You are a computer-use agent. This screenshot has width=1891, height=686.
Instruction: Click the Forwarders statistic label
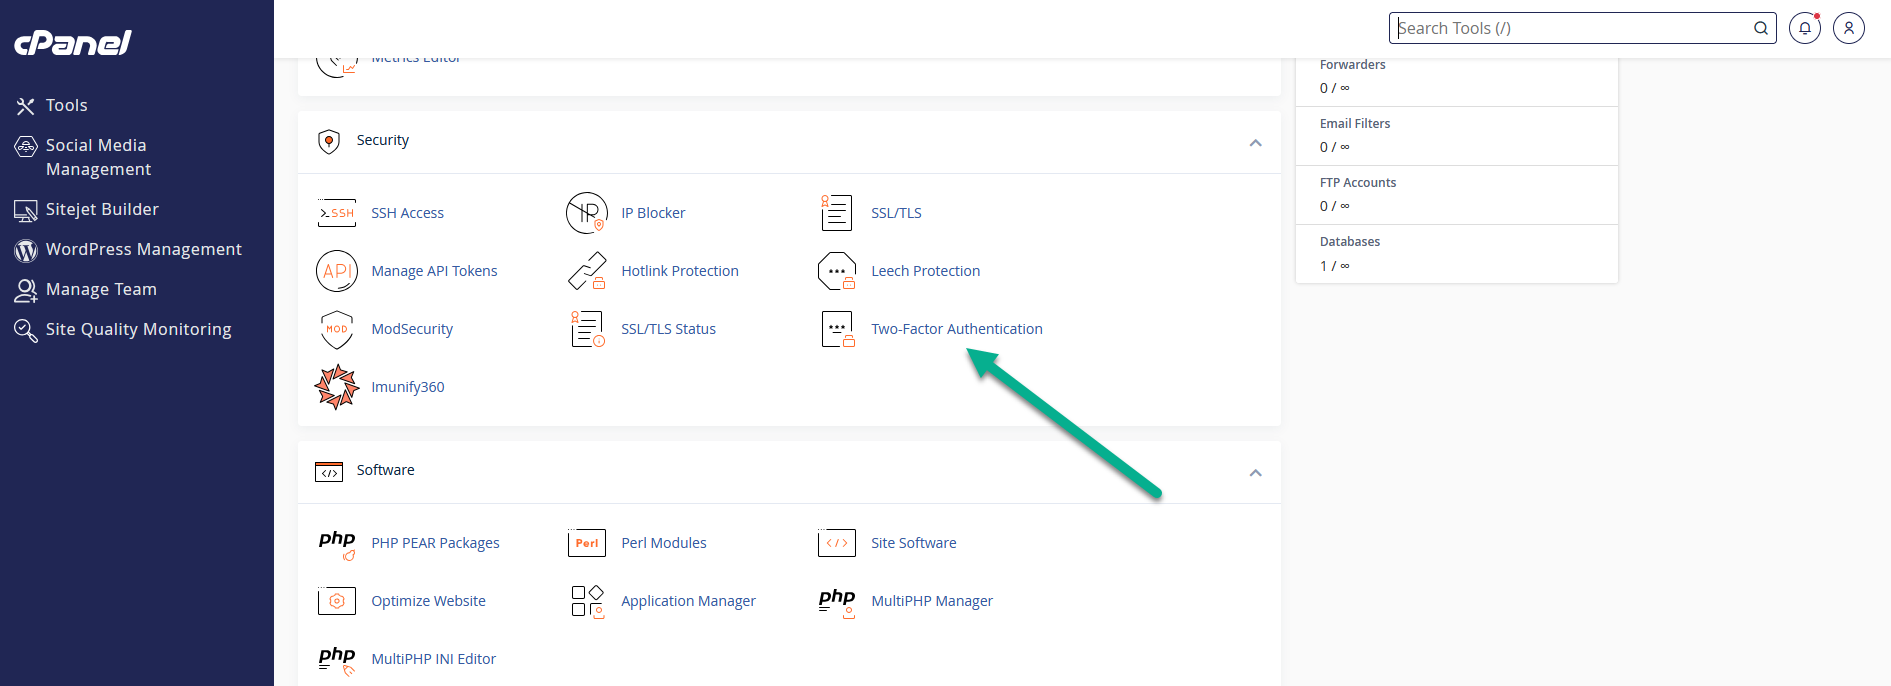point(1352,65)
